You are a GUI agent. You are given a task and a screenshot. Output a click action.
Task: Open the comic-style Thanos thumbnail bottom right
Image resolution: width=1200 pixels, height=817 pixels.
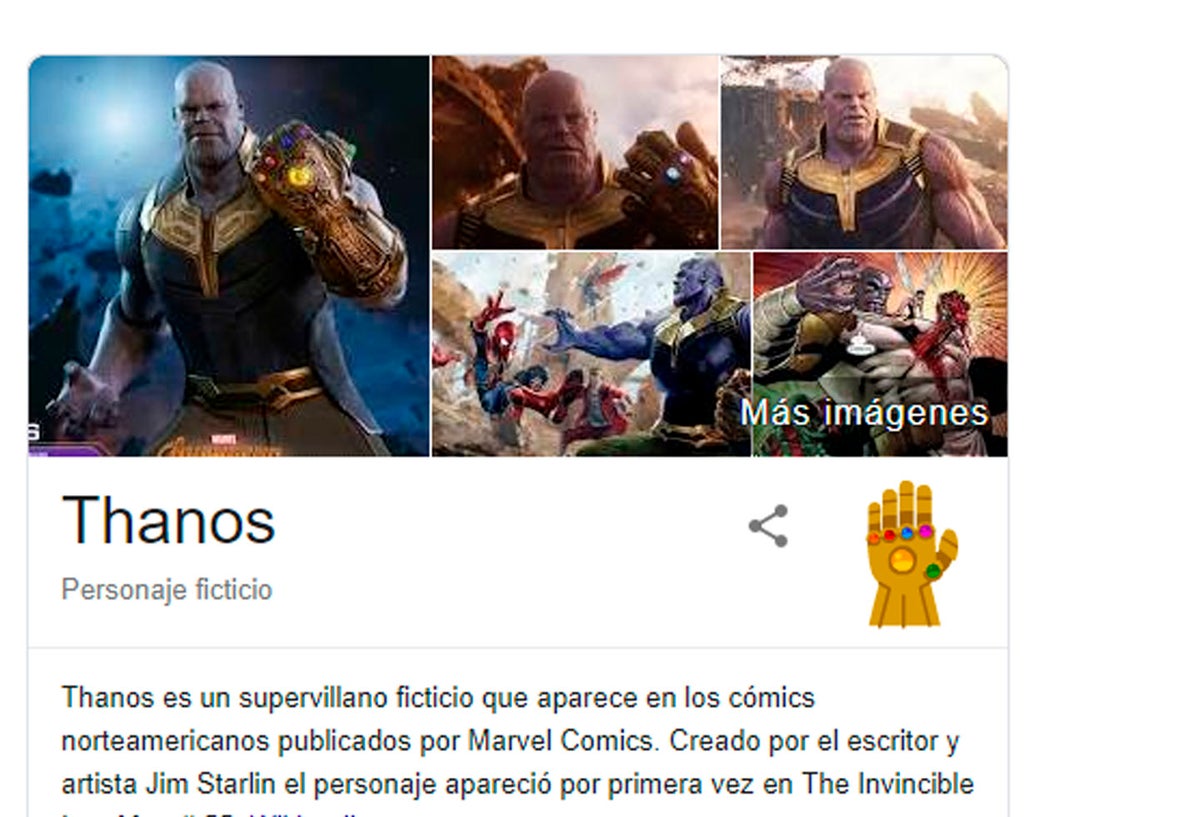880,354
